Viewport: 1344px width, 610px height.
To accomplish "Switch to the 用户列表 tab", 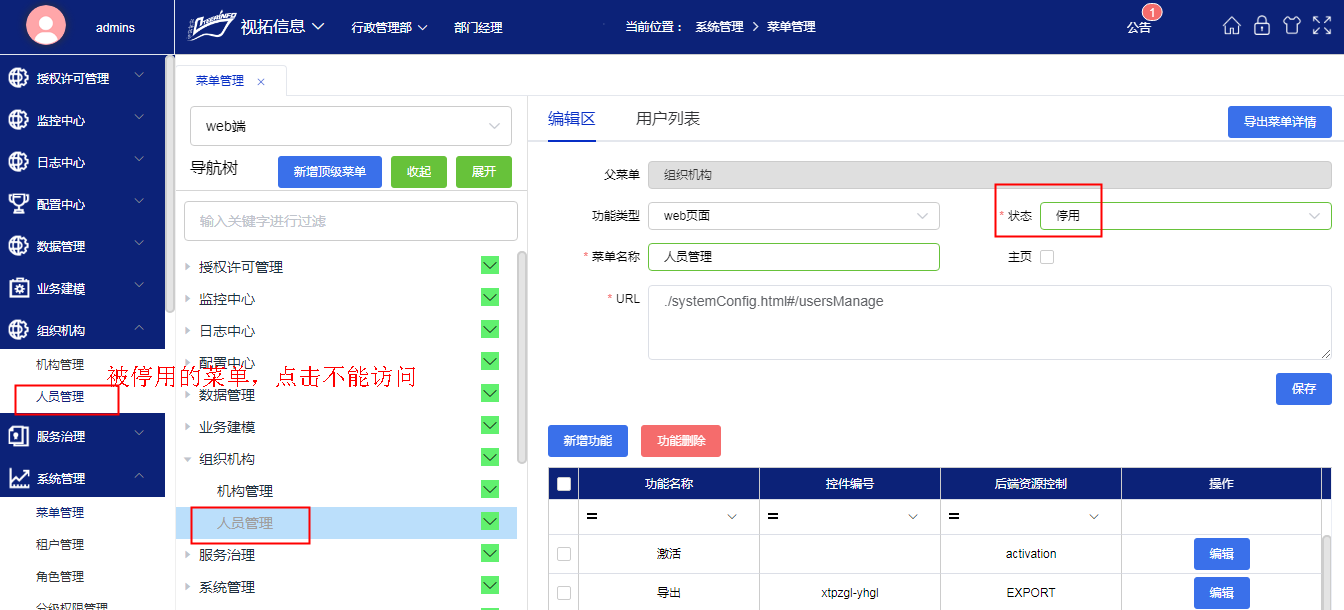I will (x=667, y=119).
